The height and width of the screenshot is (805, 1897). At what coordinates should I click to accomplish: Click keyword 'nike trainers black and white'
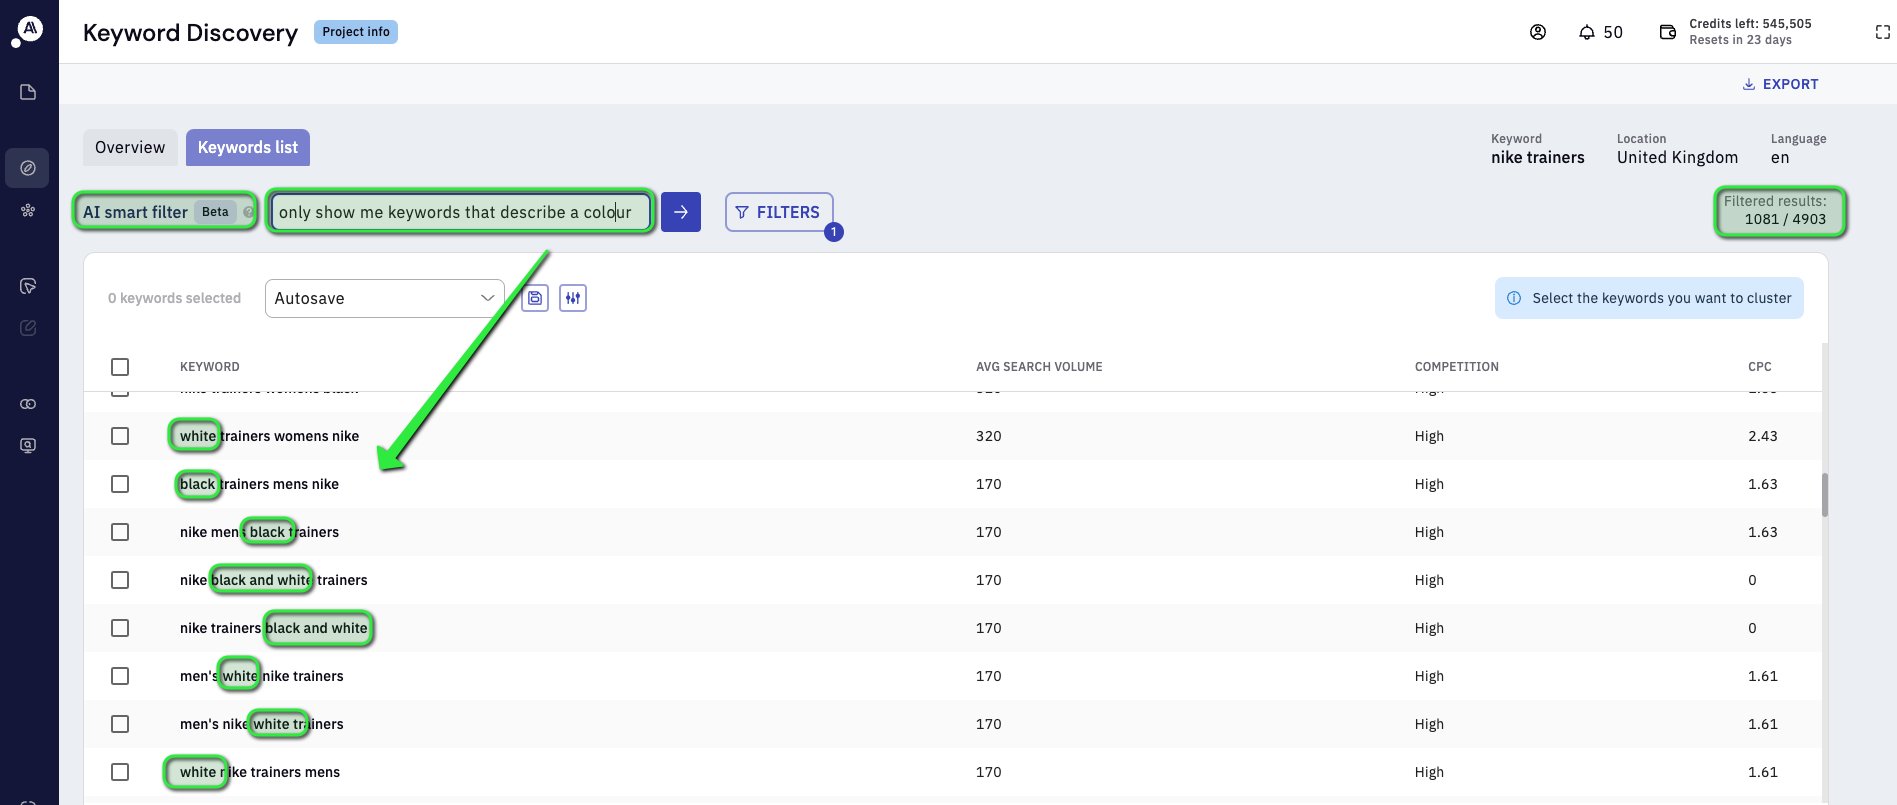[274, 628]
